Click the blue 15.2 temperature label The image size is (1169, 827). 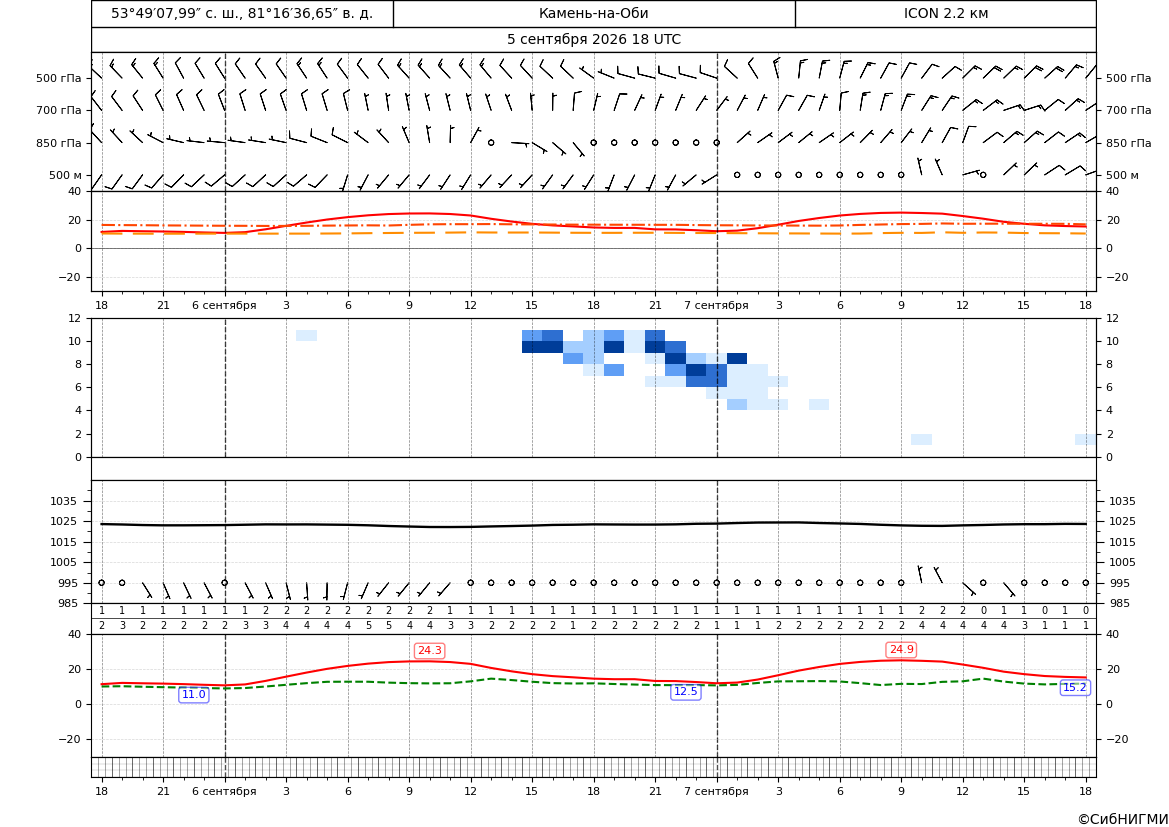1074,688
